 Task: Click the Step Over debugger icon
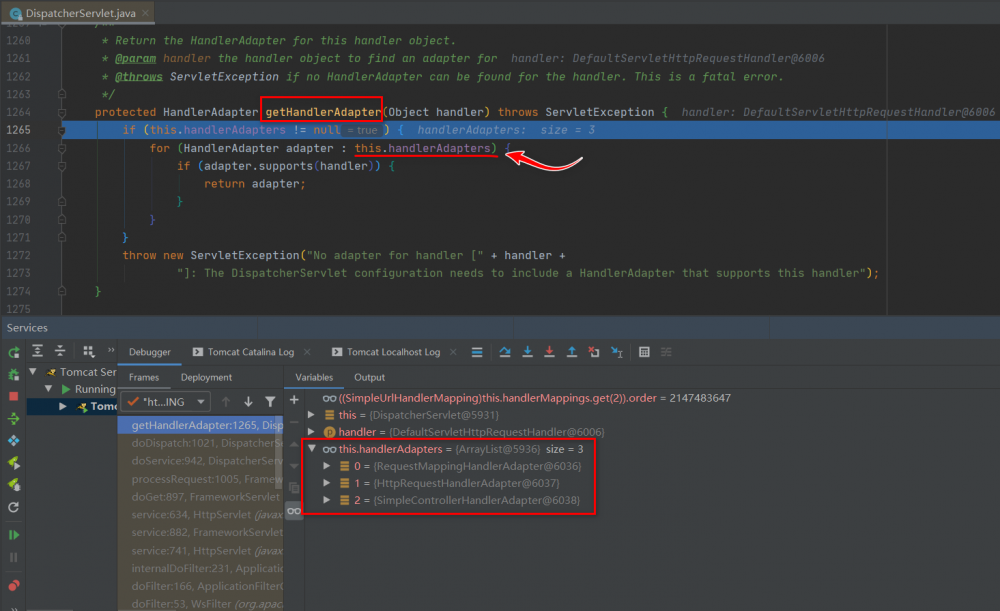click(505, 352)
